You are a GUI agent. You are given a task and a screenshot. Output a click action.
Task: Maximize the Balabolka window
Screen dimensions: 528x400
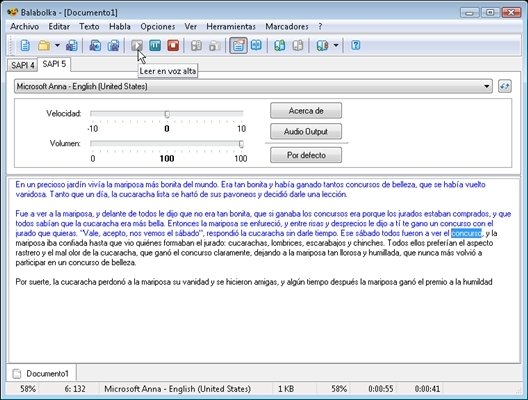490,13
